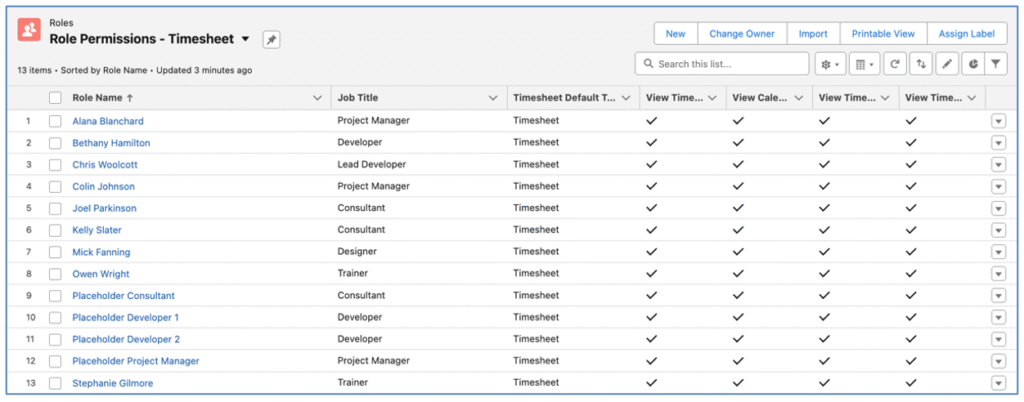The width and height of the screenshot is (1024, 402).
Task: Tick checkbox for Alana Blanchard row
Action: (x=56, y=121)
